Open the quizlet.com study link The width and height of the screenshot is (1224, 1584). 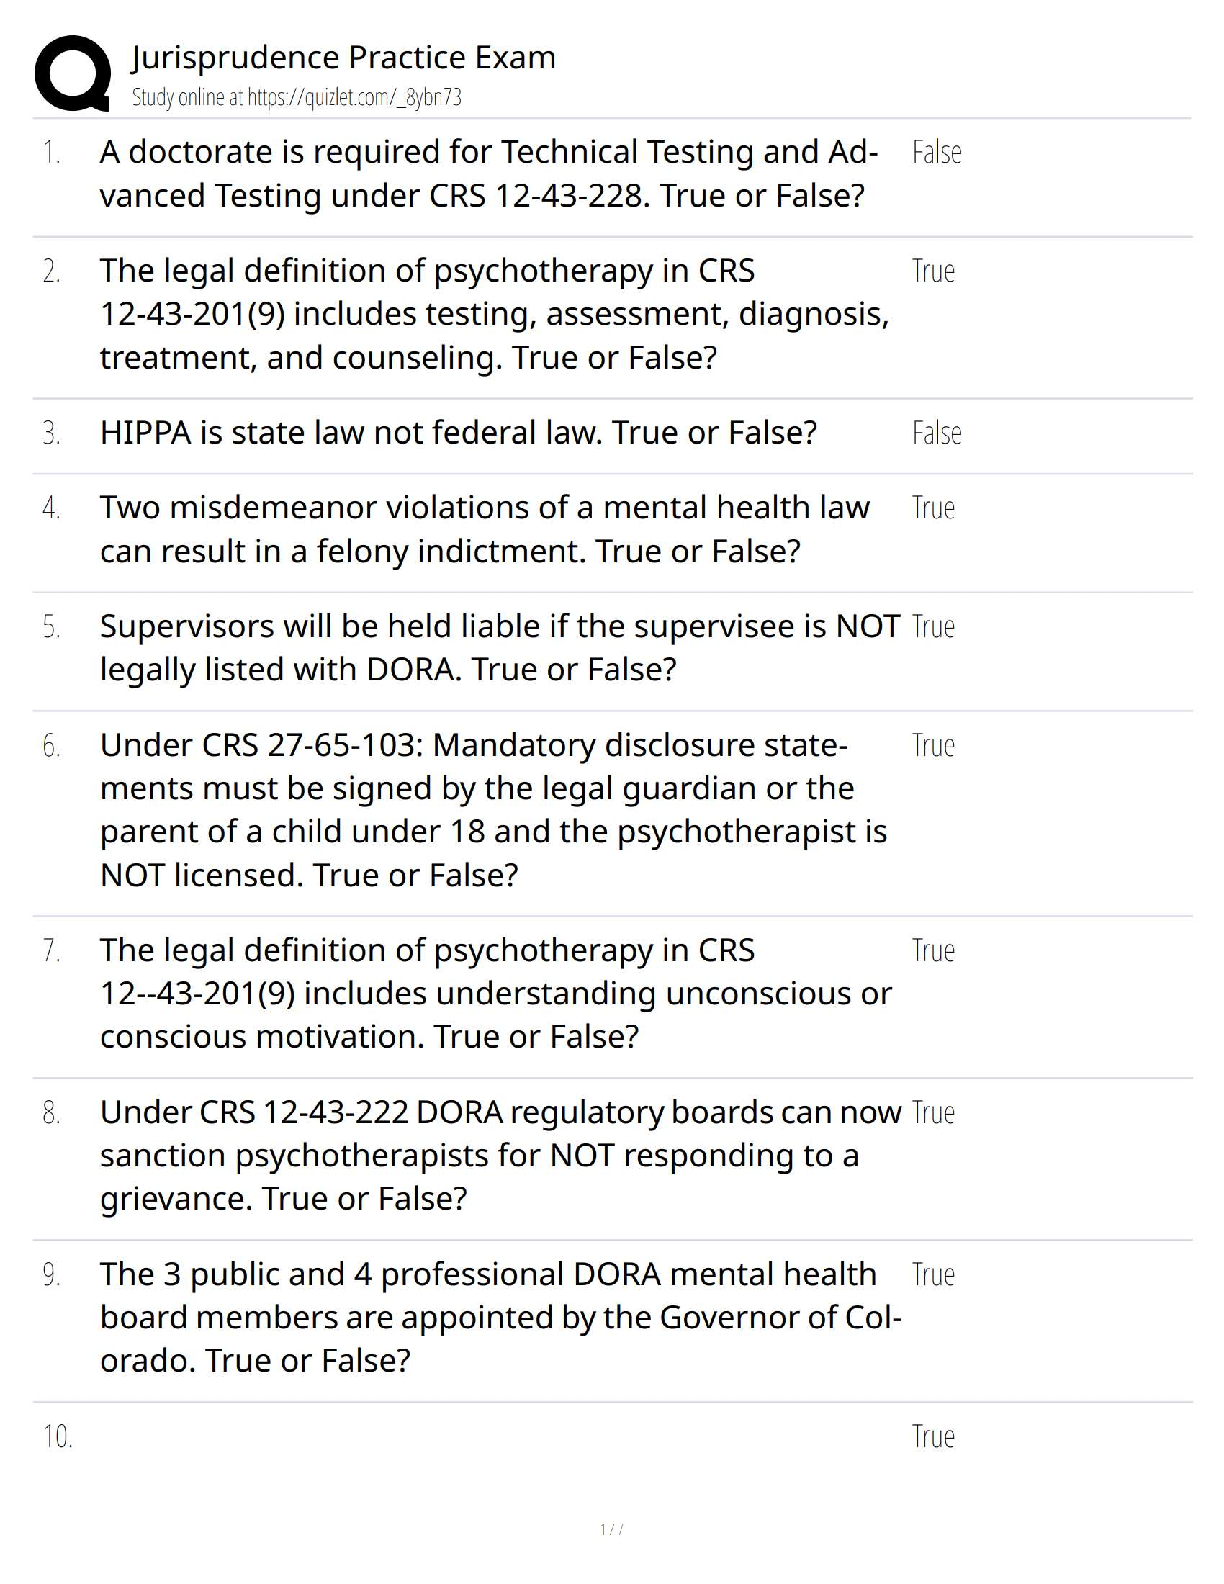[x=296, y=98]
